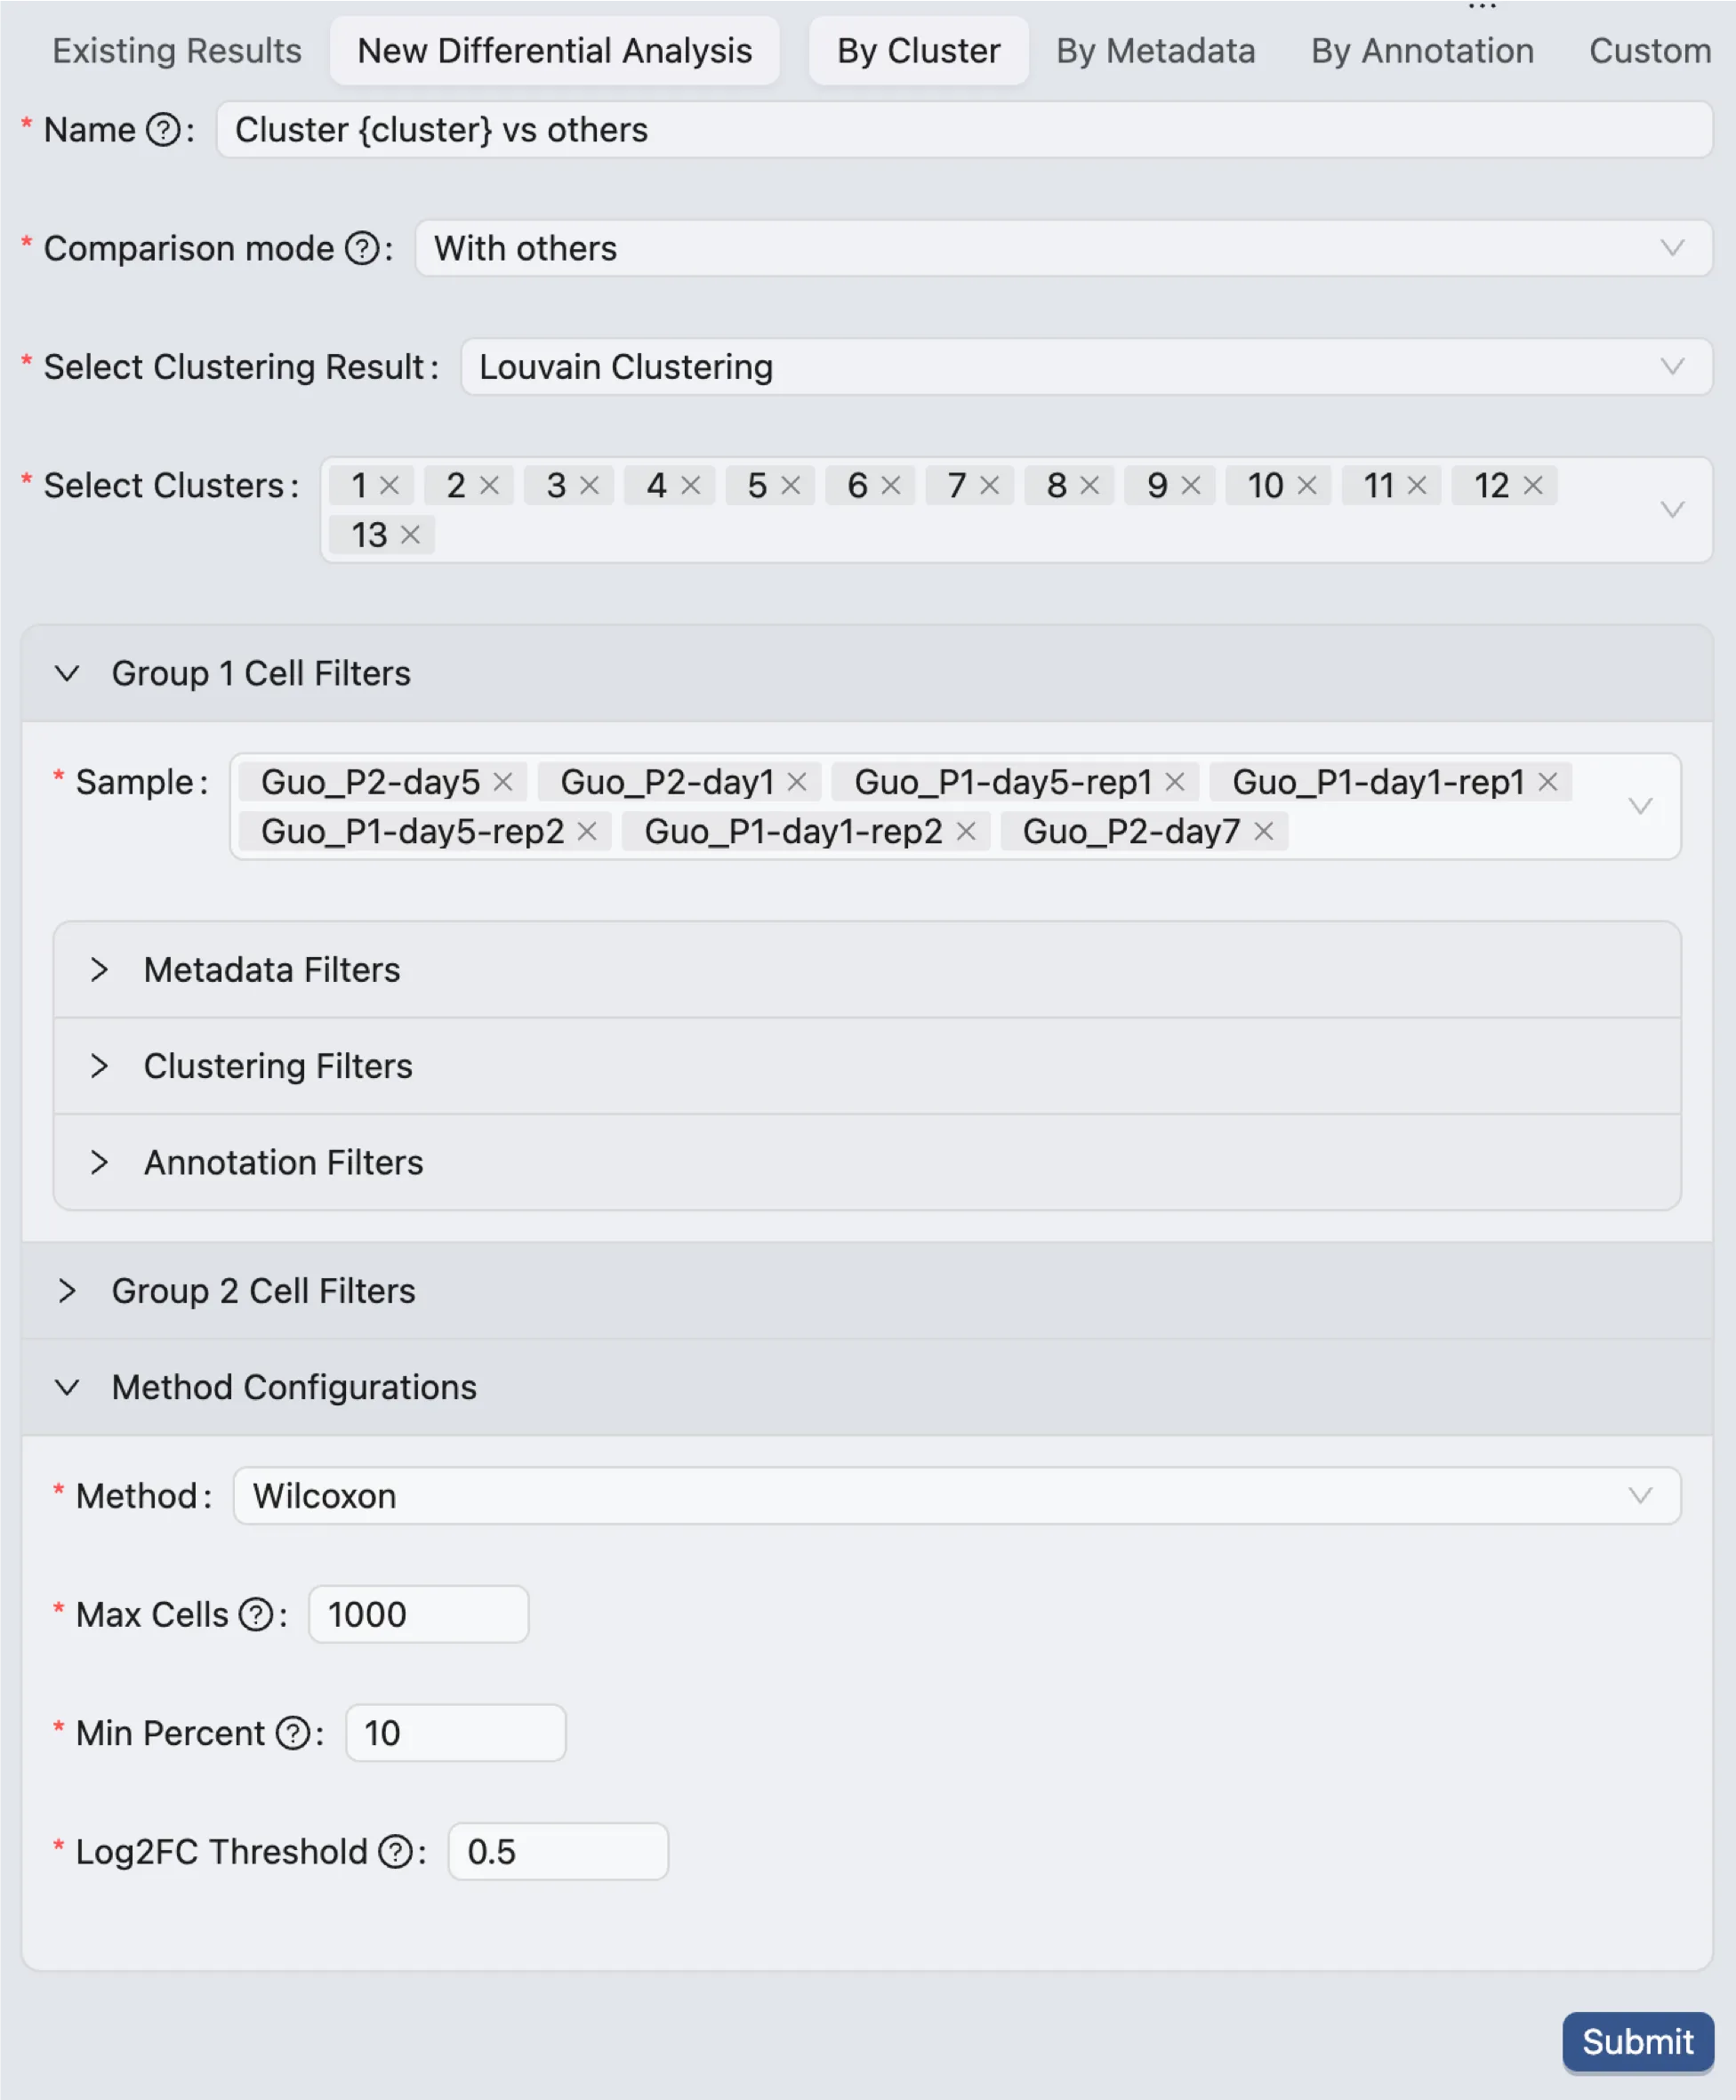Expand the Annotation Filters section

[x=283, y=1162]
